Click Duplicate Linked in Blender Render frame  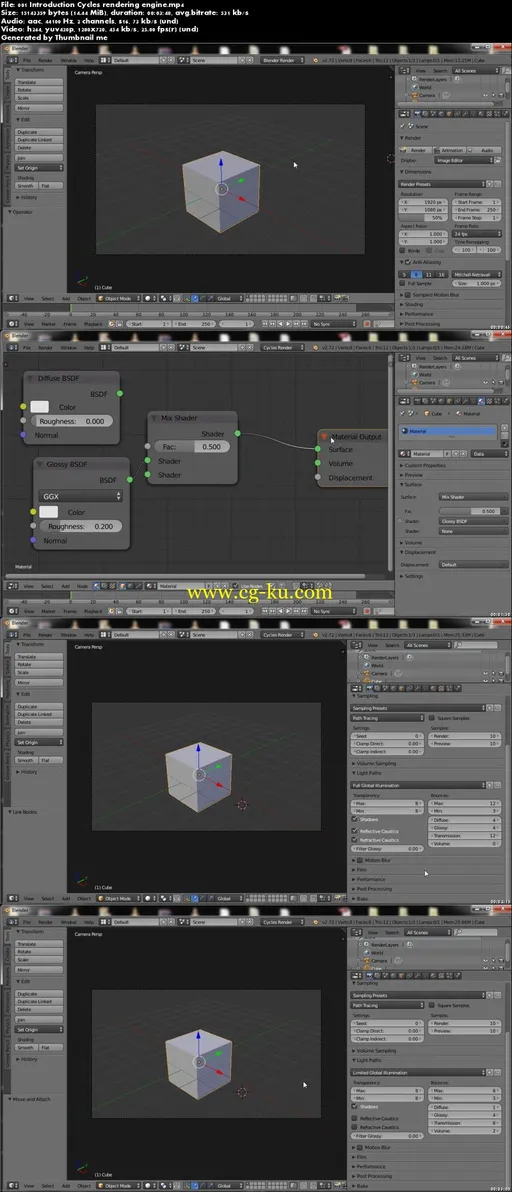pyautogui.click(x=39, y=140)
